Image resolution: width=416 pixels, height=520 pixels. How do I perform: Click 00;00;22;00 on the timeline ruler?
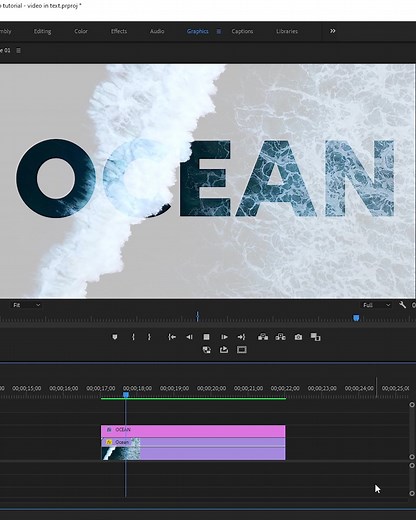[285, 388]
